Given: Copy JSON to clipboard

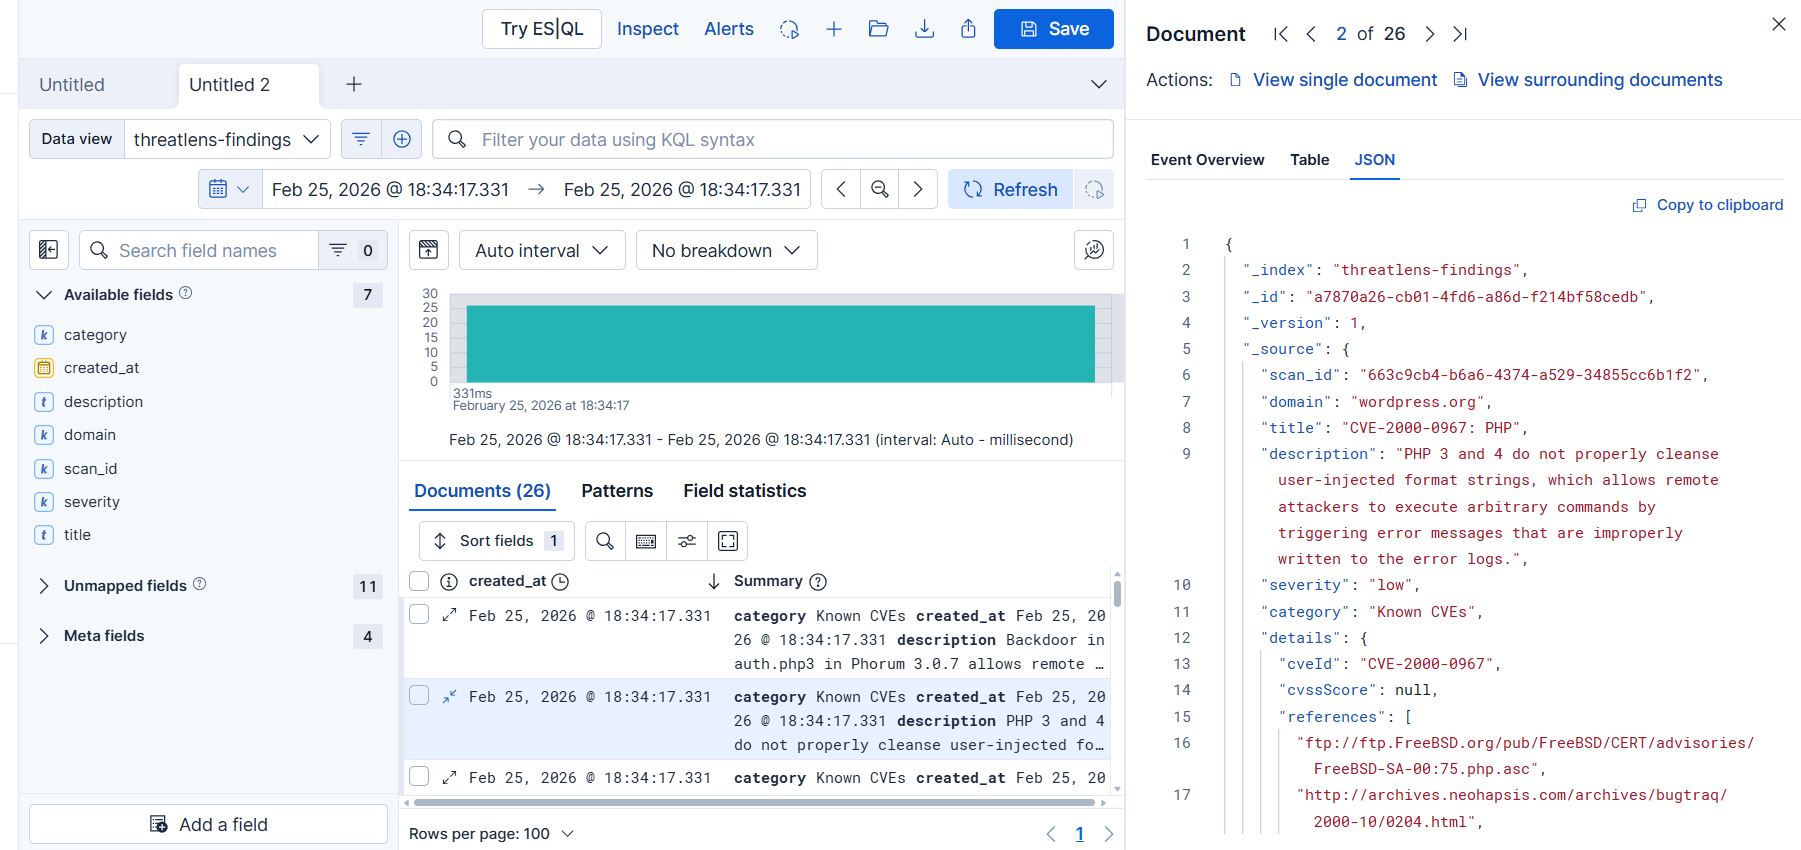Looking at the screenshot, I should pyautogui.click(x=1708, y=205).
